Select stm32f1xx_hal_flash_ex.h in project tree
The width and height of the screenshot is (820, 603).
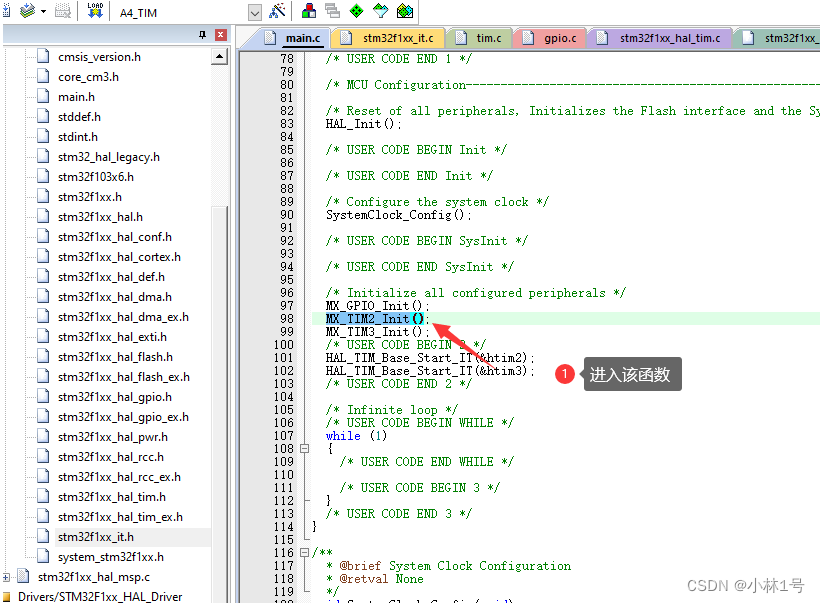(x=124, y=377)
